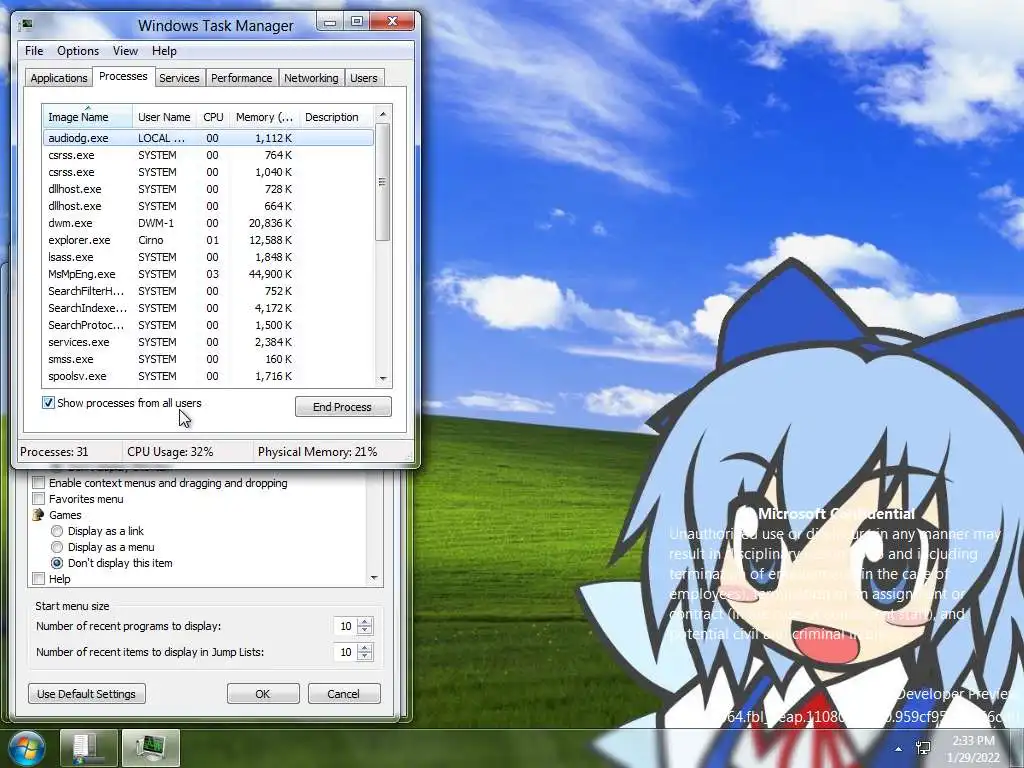Select the services.exe process
This screenshot has width=1024, height=768.
tap(208, 342)
